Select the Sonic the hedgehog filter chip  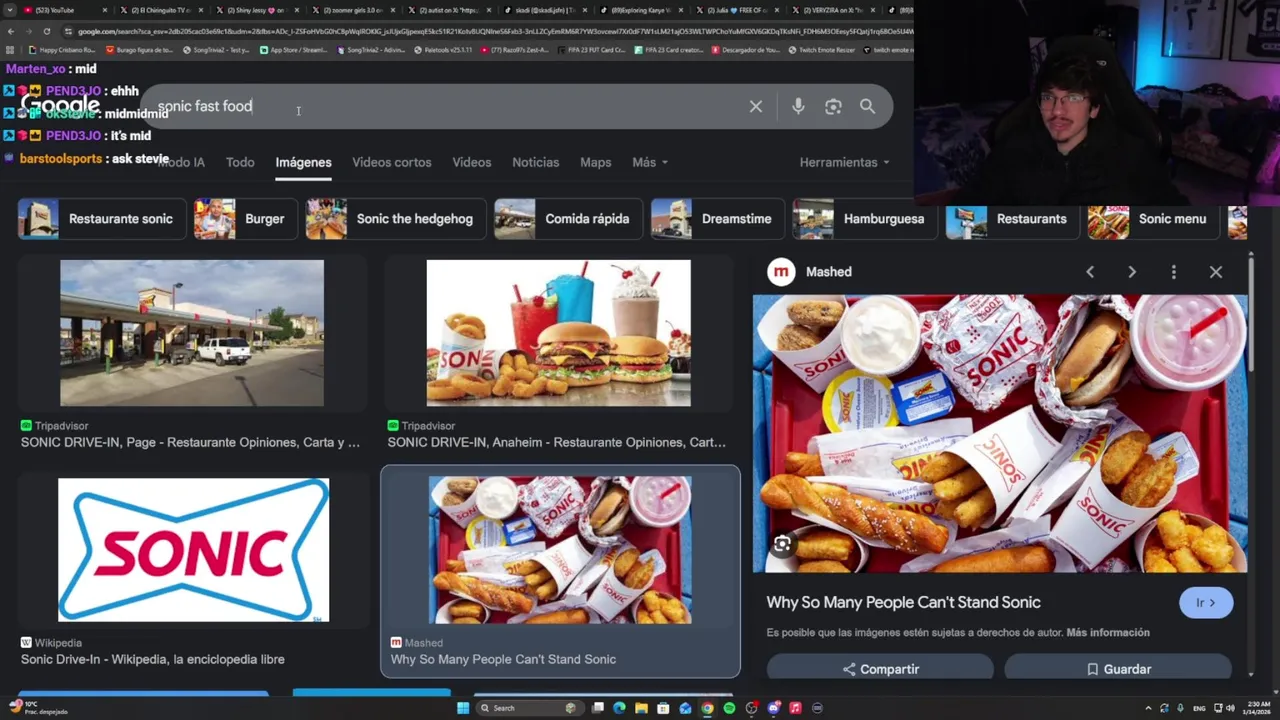click(x=396, y=219)
